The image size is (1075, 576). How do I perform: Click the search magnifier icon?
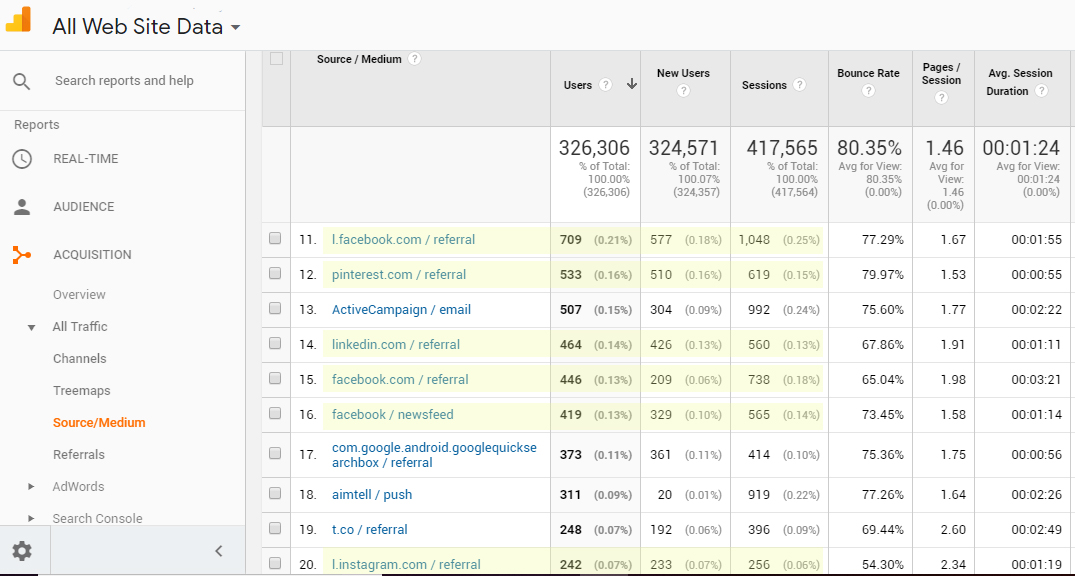click(22, 82)
